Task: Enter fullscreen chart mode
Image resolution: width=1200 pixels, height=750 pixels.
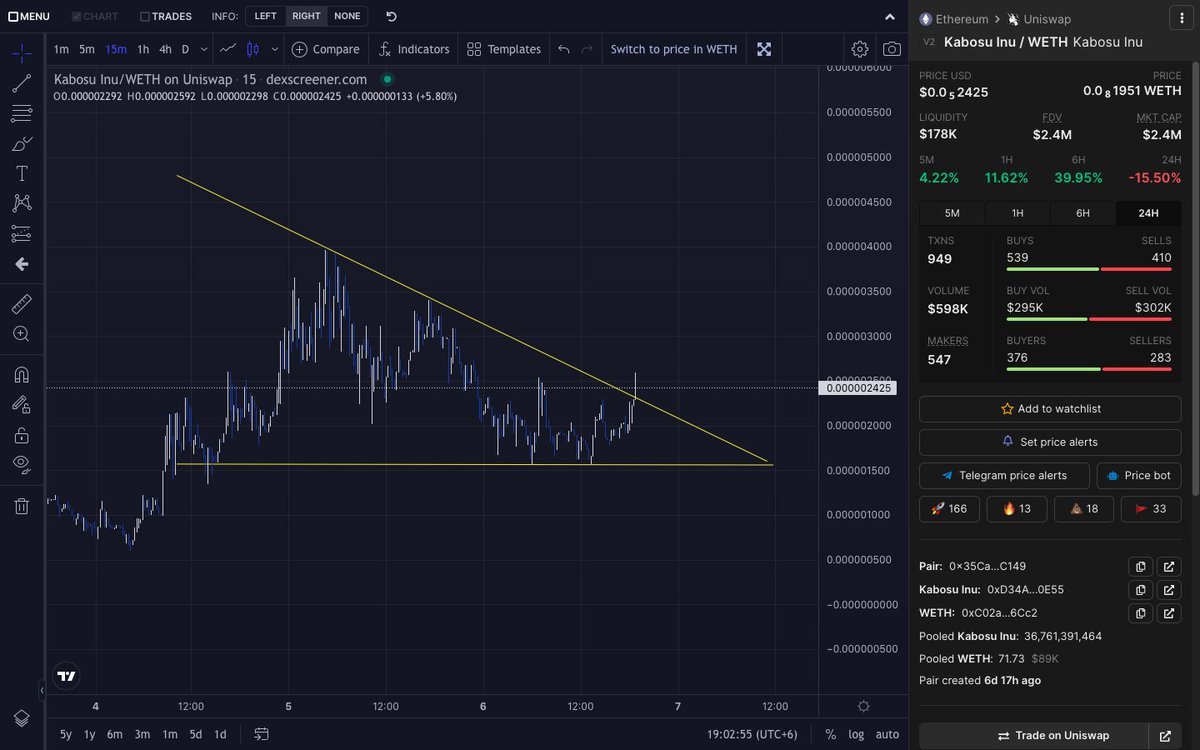Action: tap(764, 49)
